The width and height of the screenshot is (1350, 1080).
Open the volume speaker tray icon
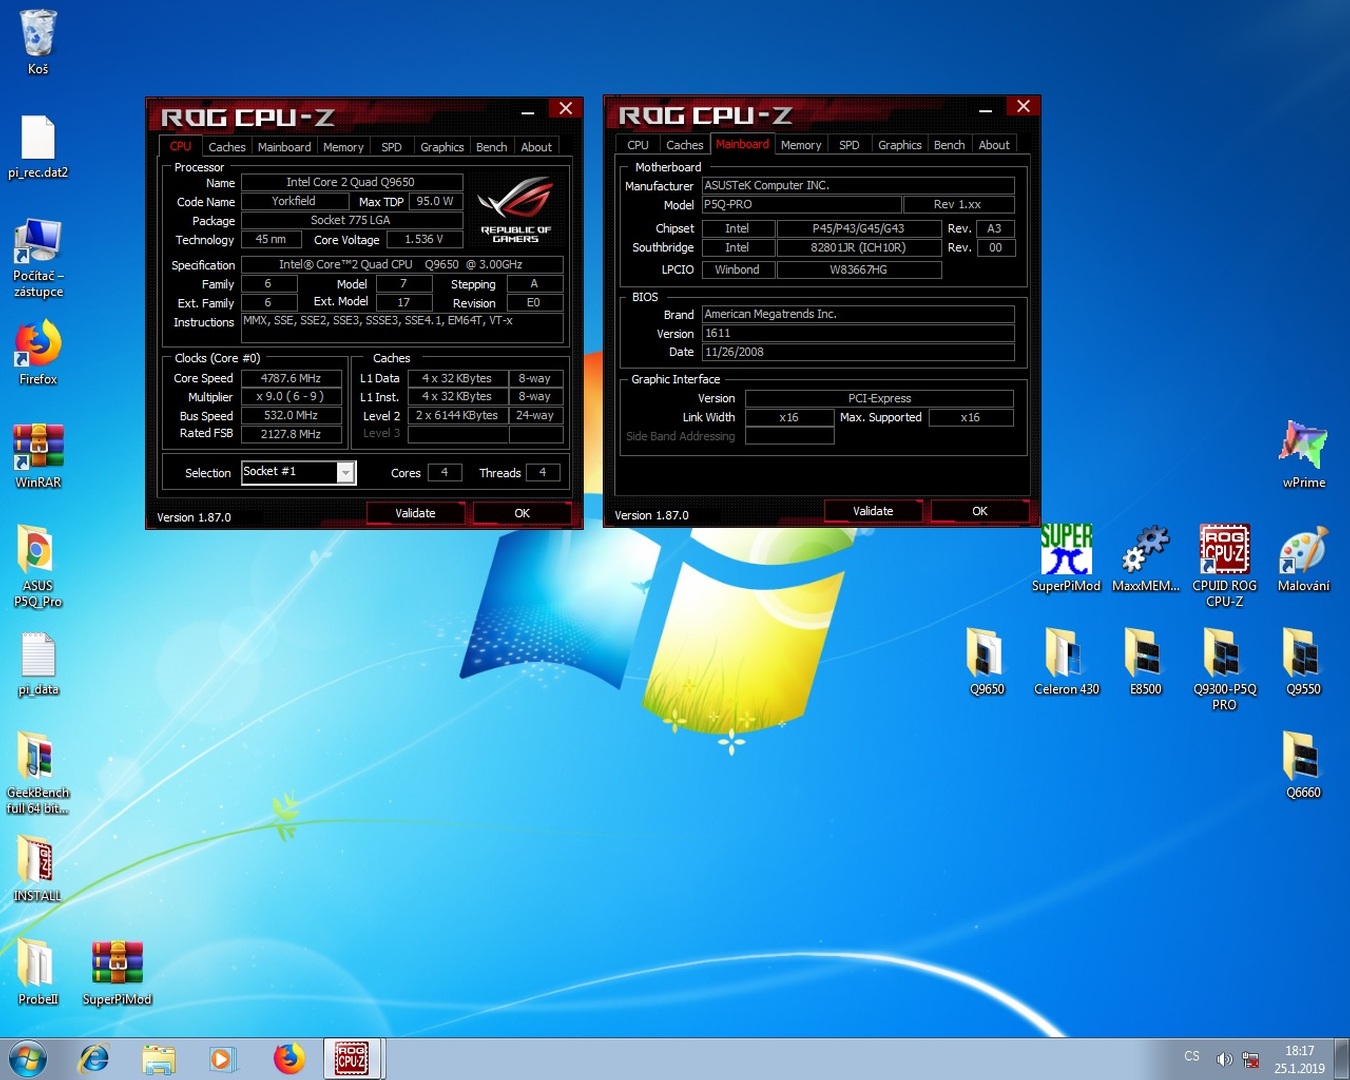[x=1224, y=1059]
